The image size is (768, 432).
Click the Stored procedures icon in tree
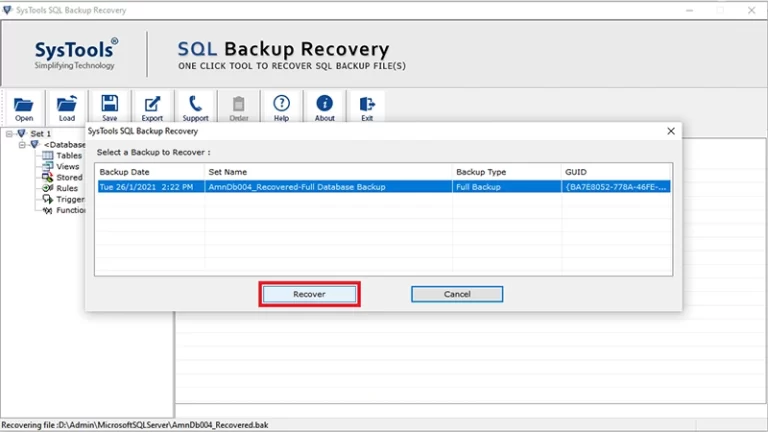[48, 177]
